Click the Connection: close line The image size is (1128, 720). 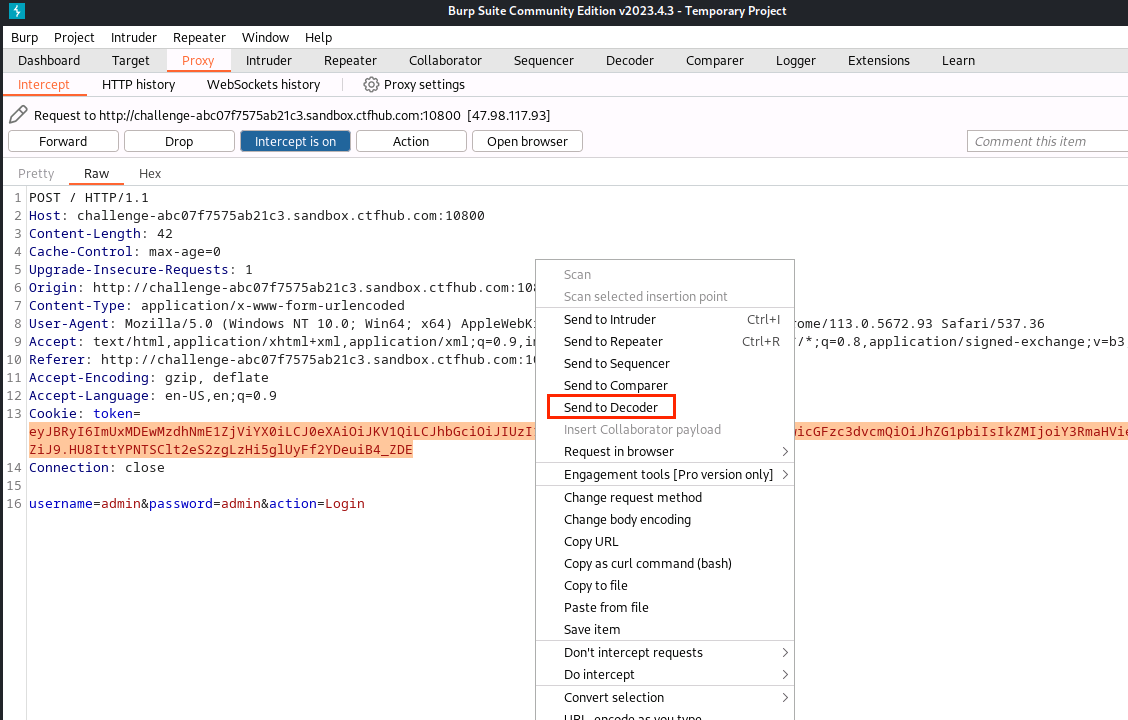coord(96,468)
